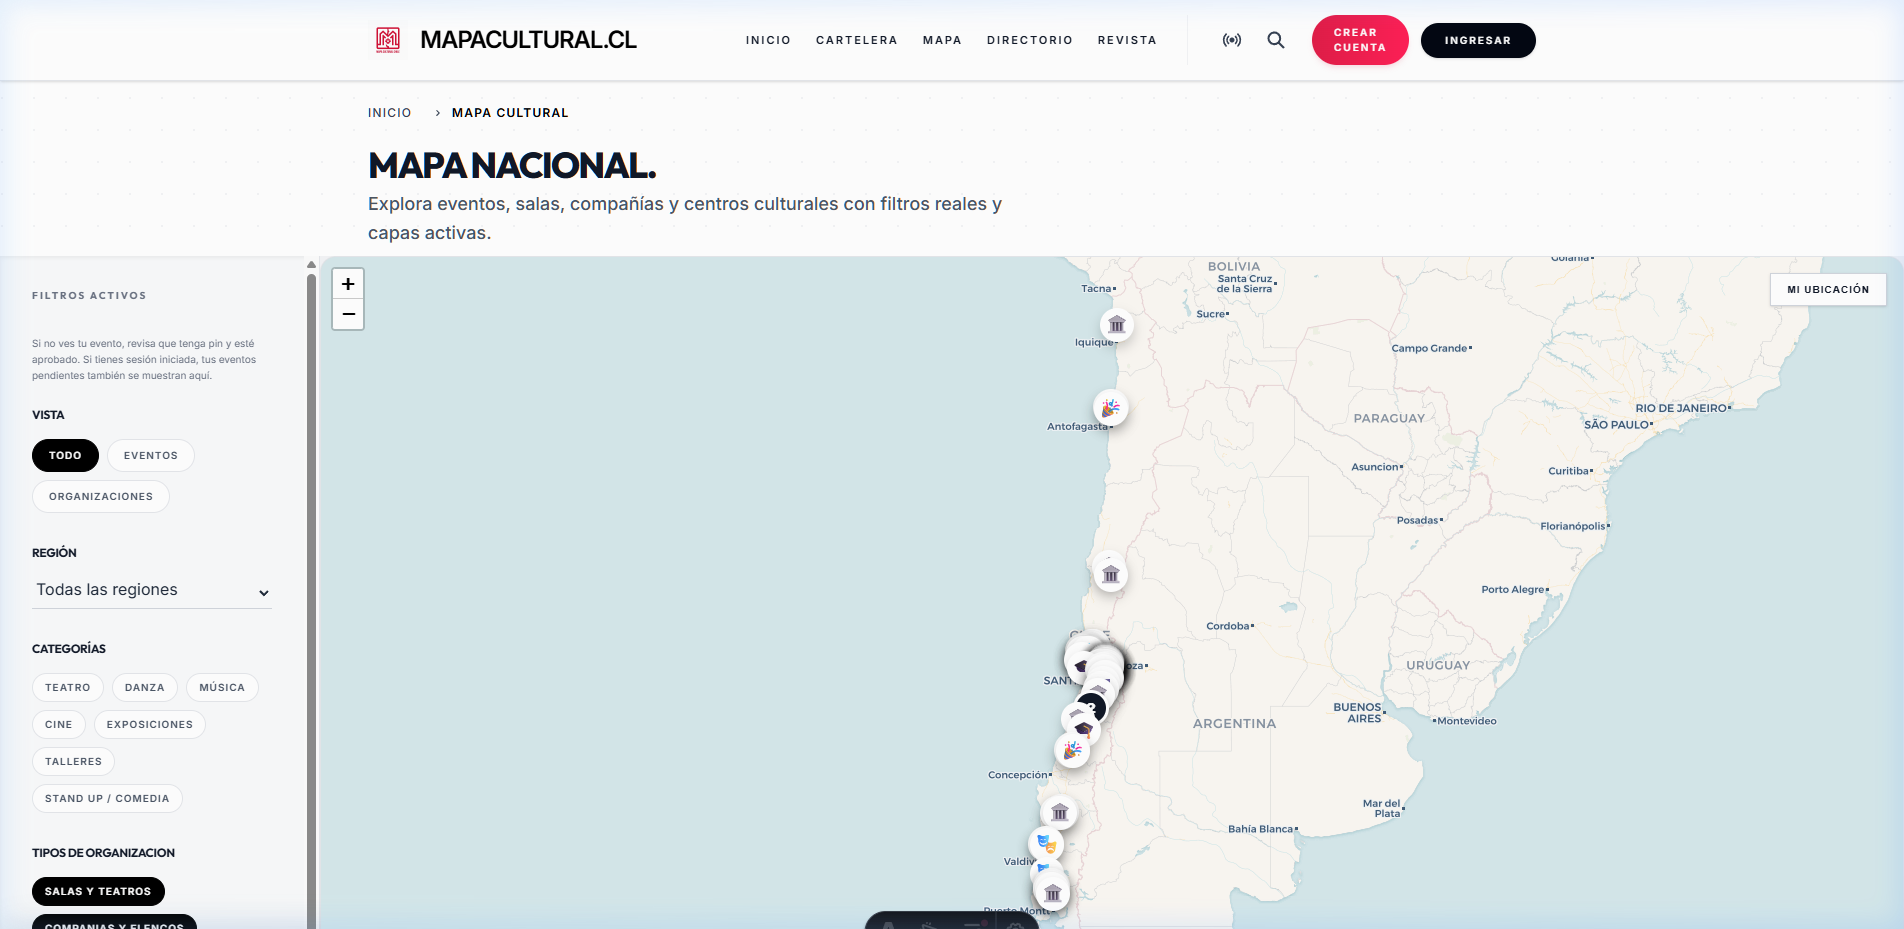
Task: Open CARTELERA menu item
Action: click(857, 40)
